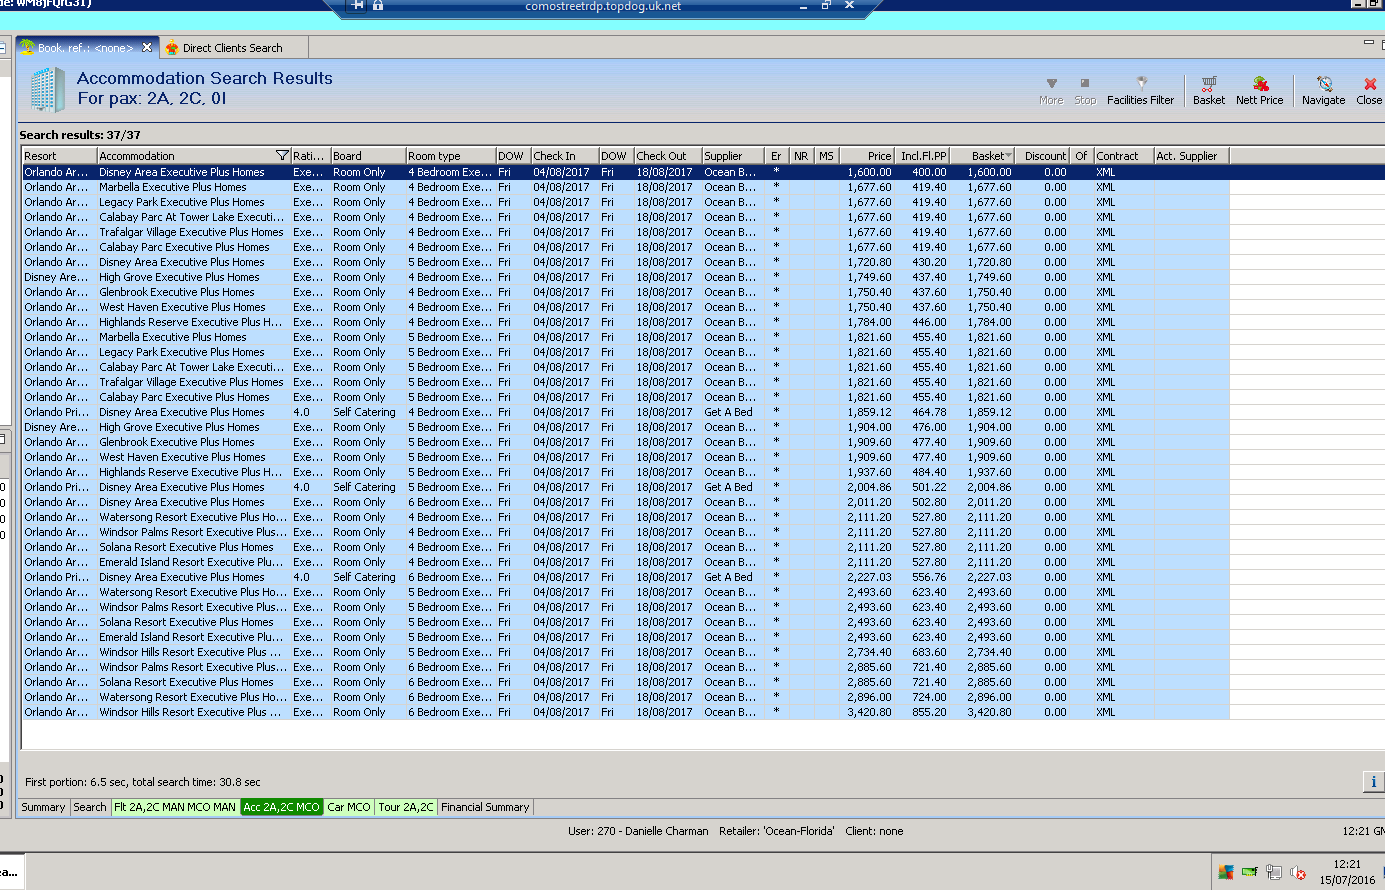Click the Rati... column header
Screen dimensions: 1385x890
click(x=311, y=156)
